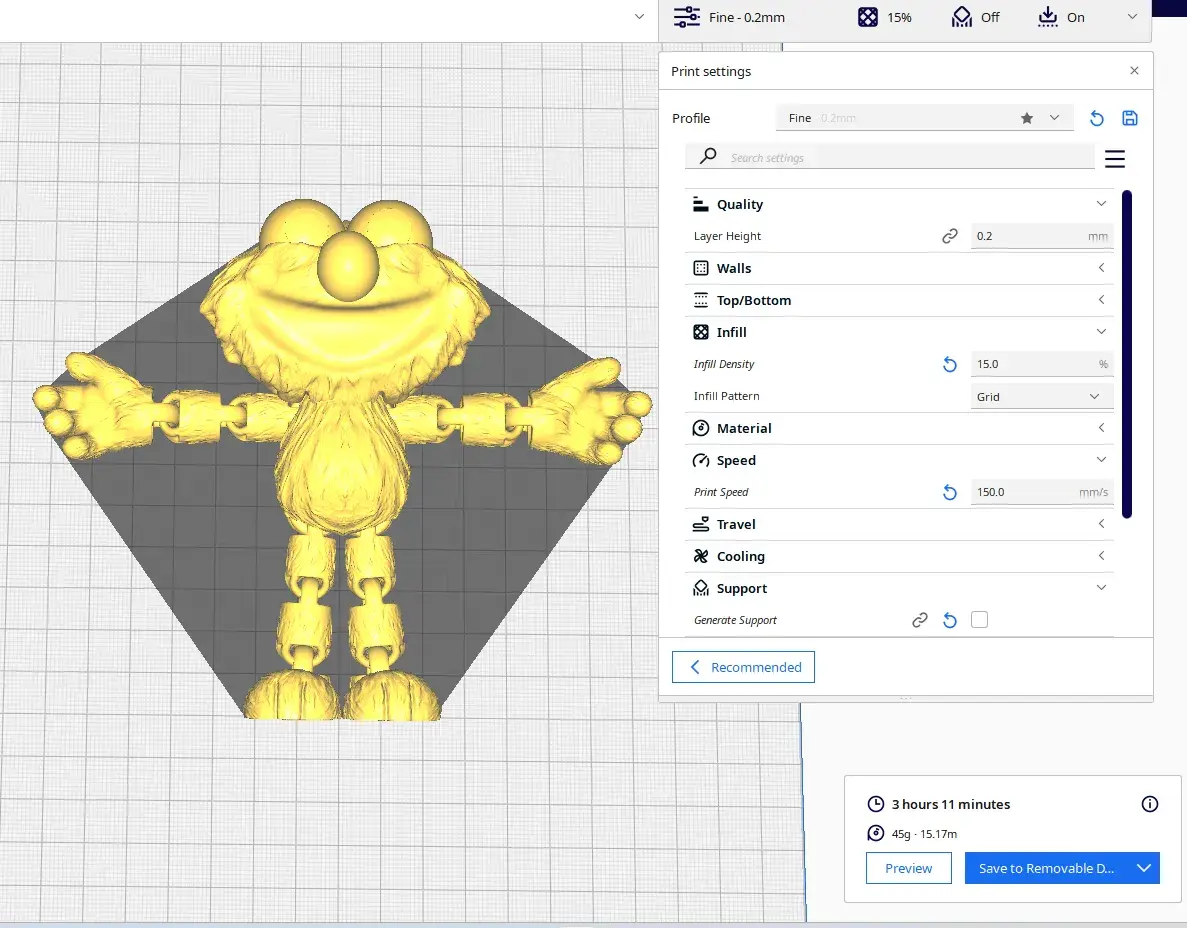Collapse the print settings bar with the chevron after On

(1132, 17)
